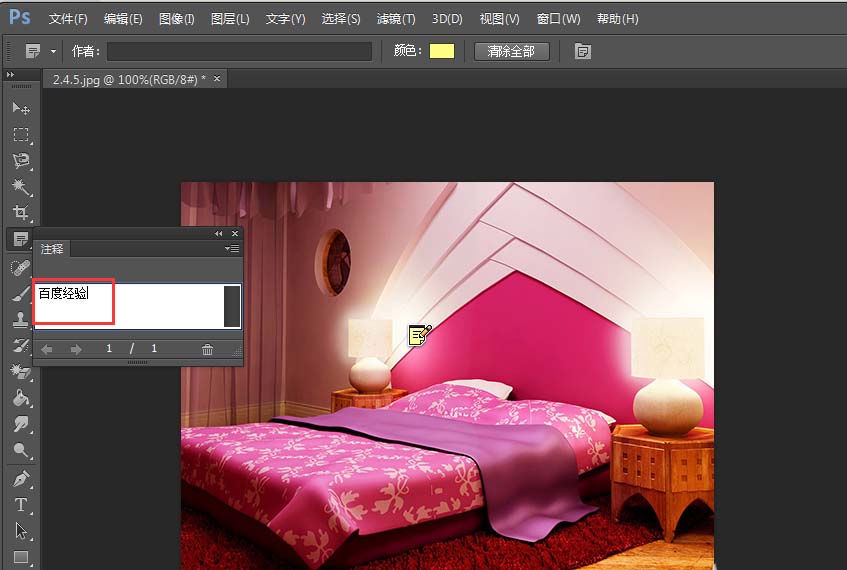
Task: Expand the tools panel with double-arrow
Action: point(10,75)
